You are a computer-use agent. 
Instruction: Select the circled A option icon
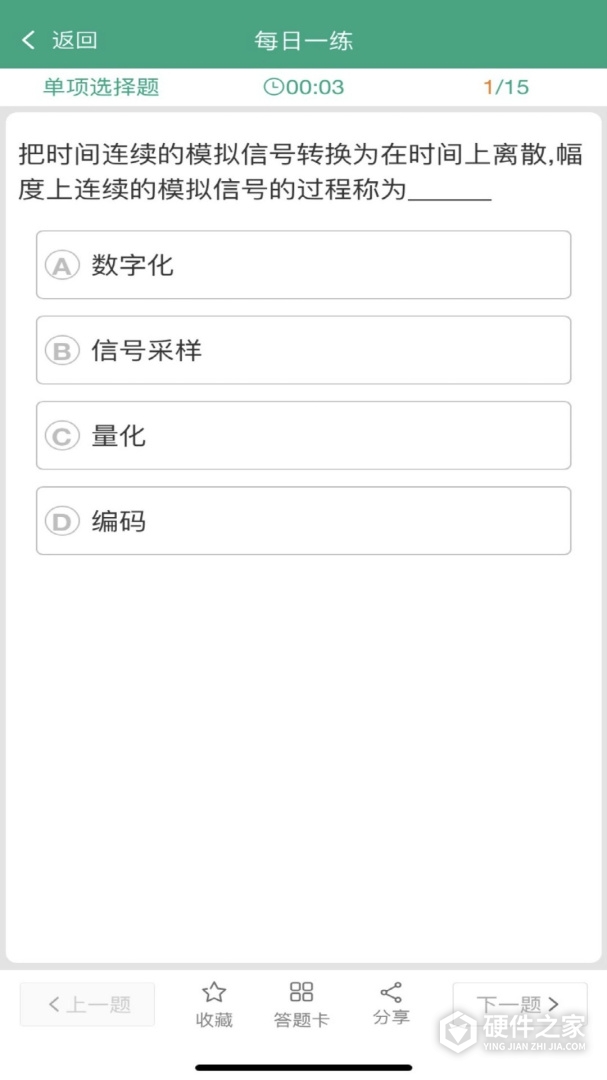62,266
